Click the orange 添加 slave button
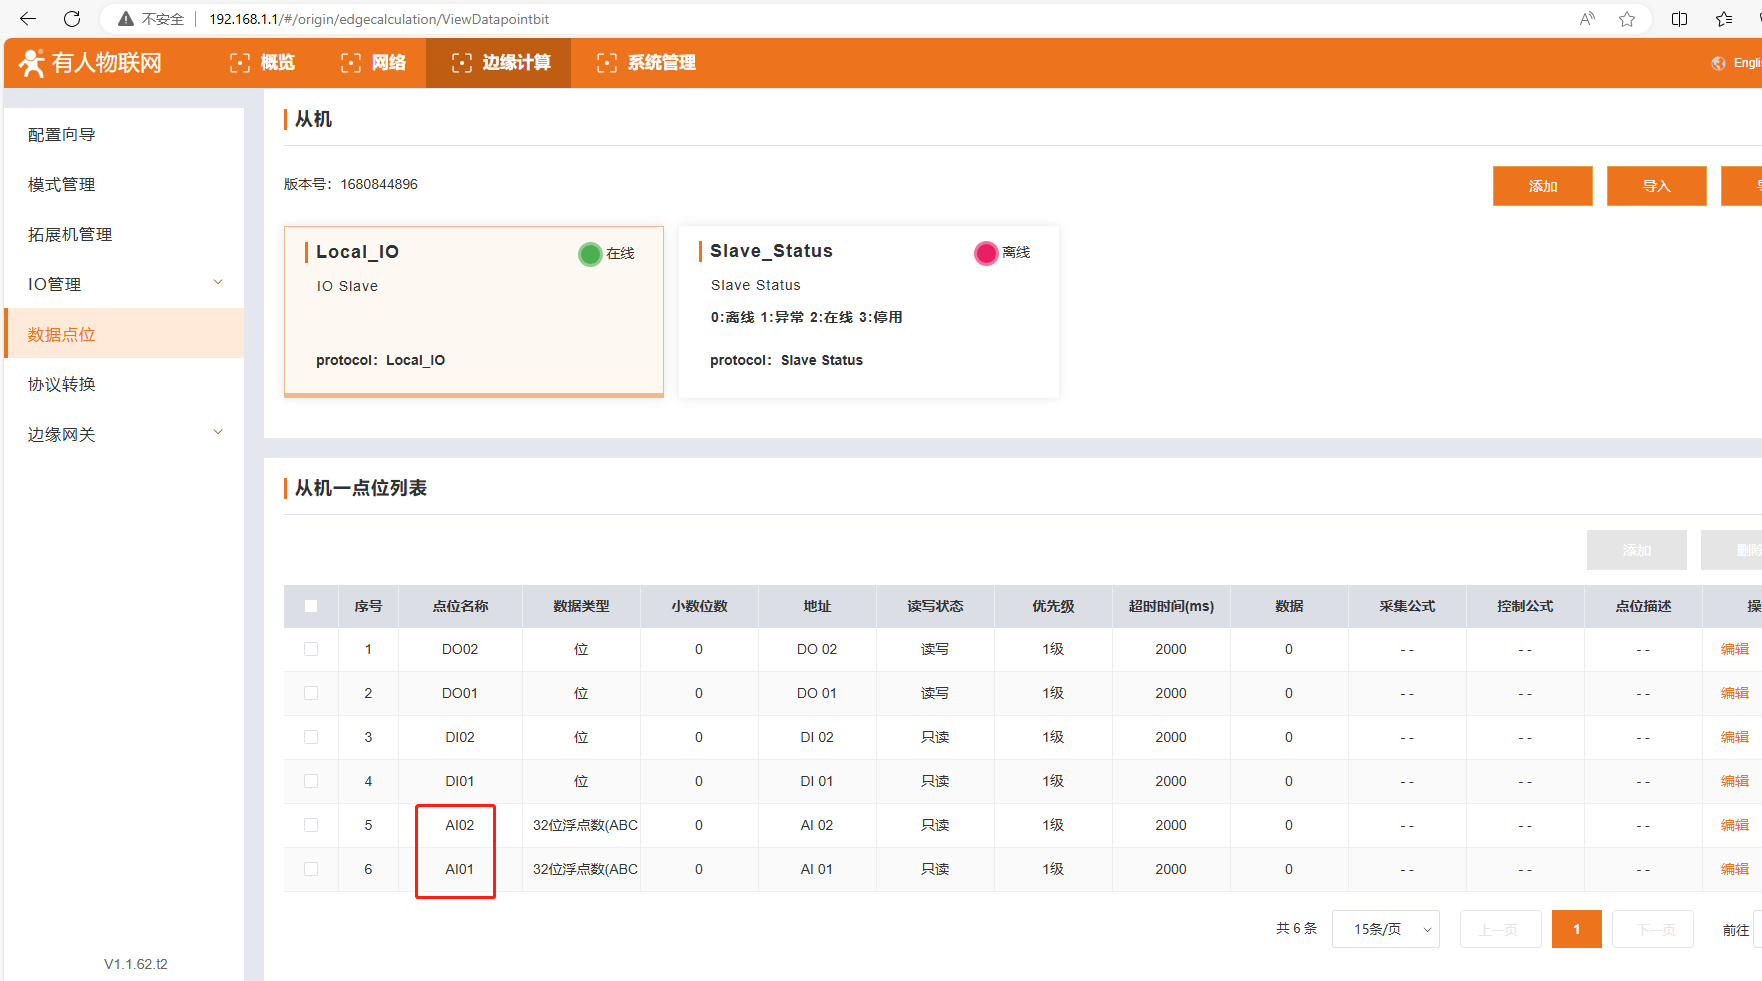 pos(1542,186)
